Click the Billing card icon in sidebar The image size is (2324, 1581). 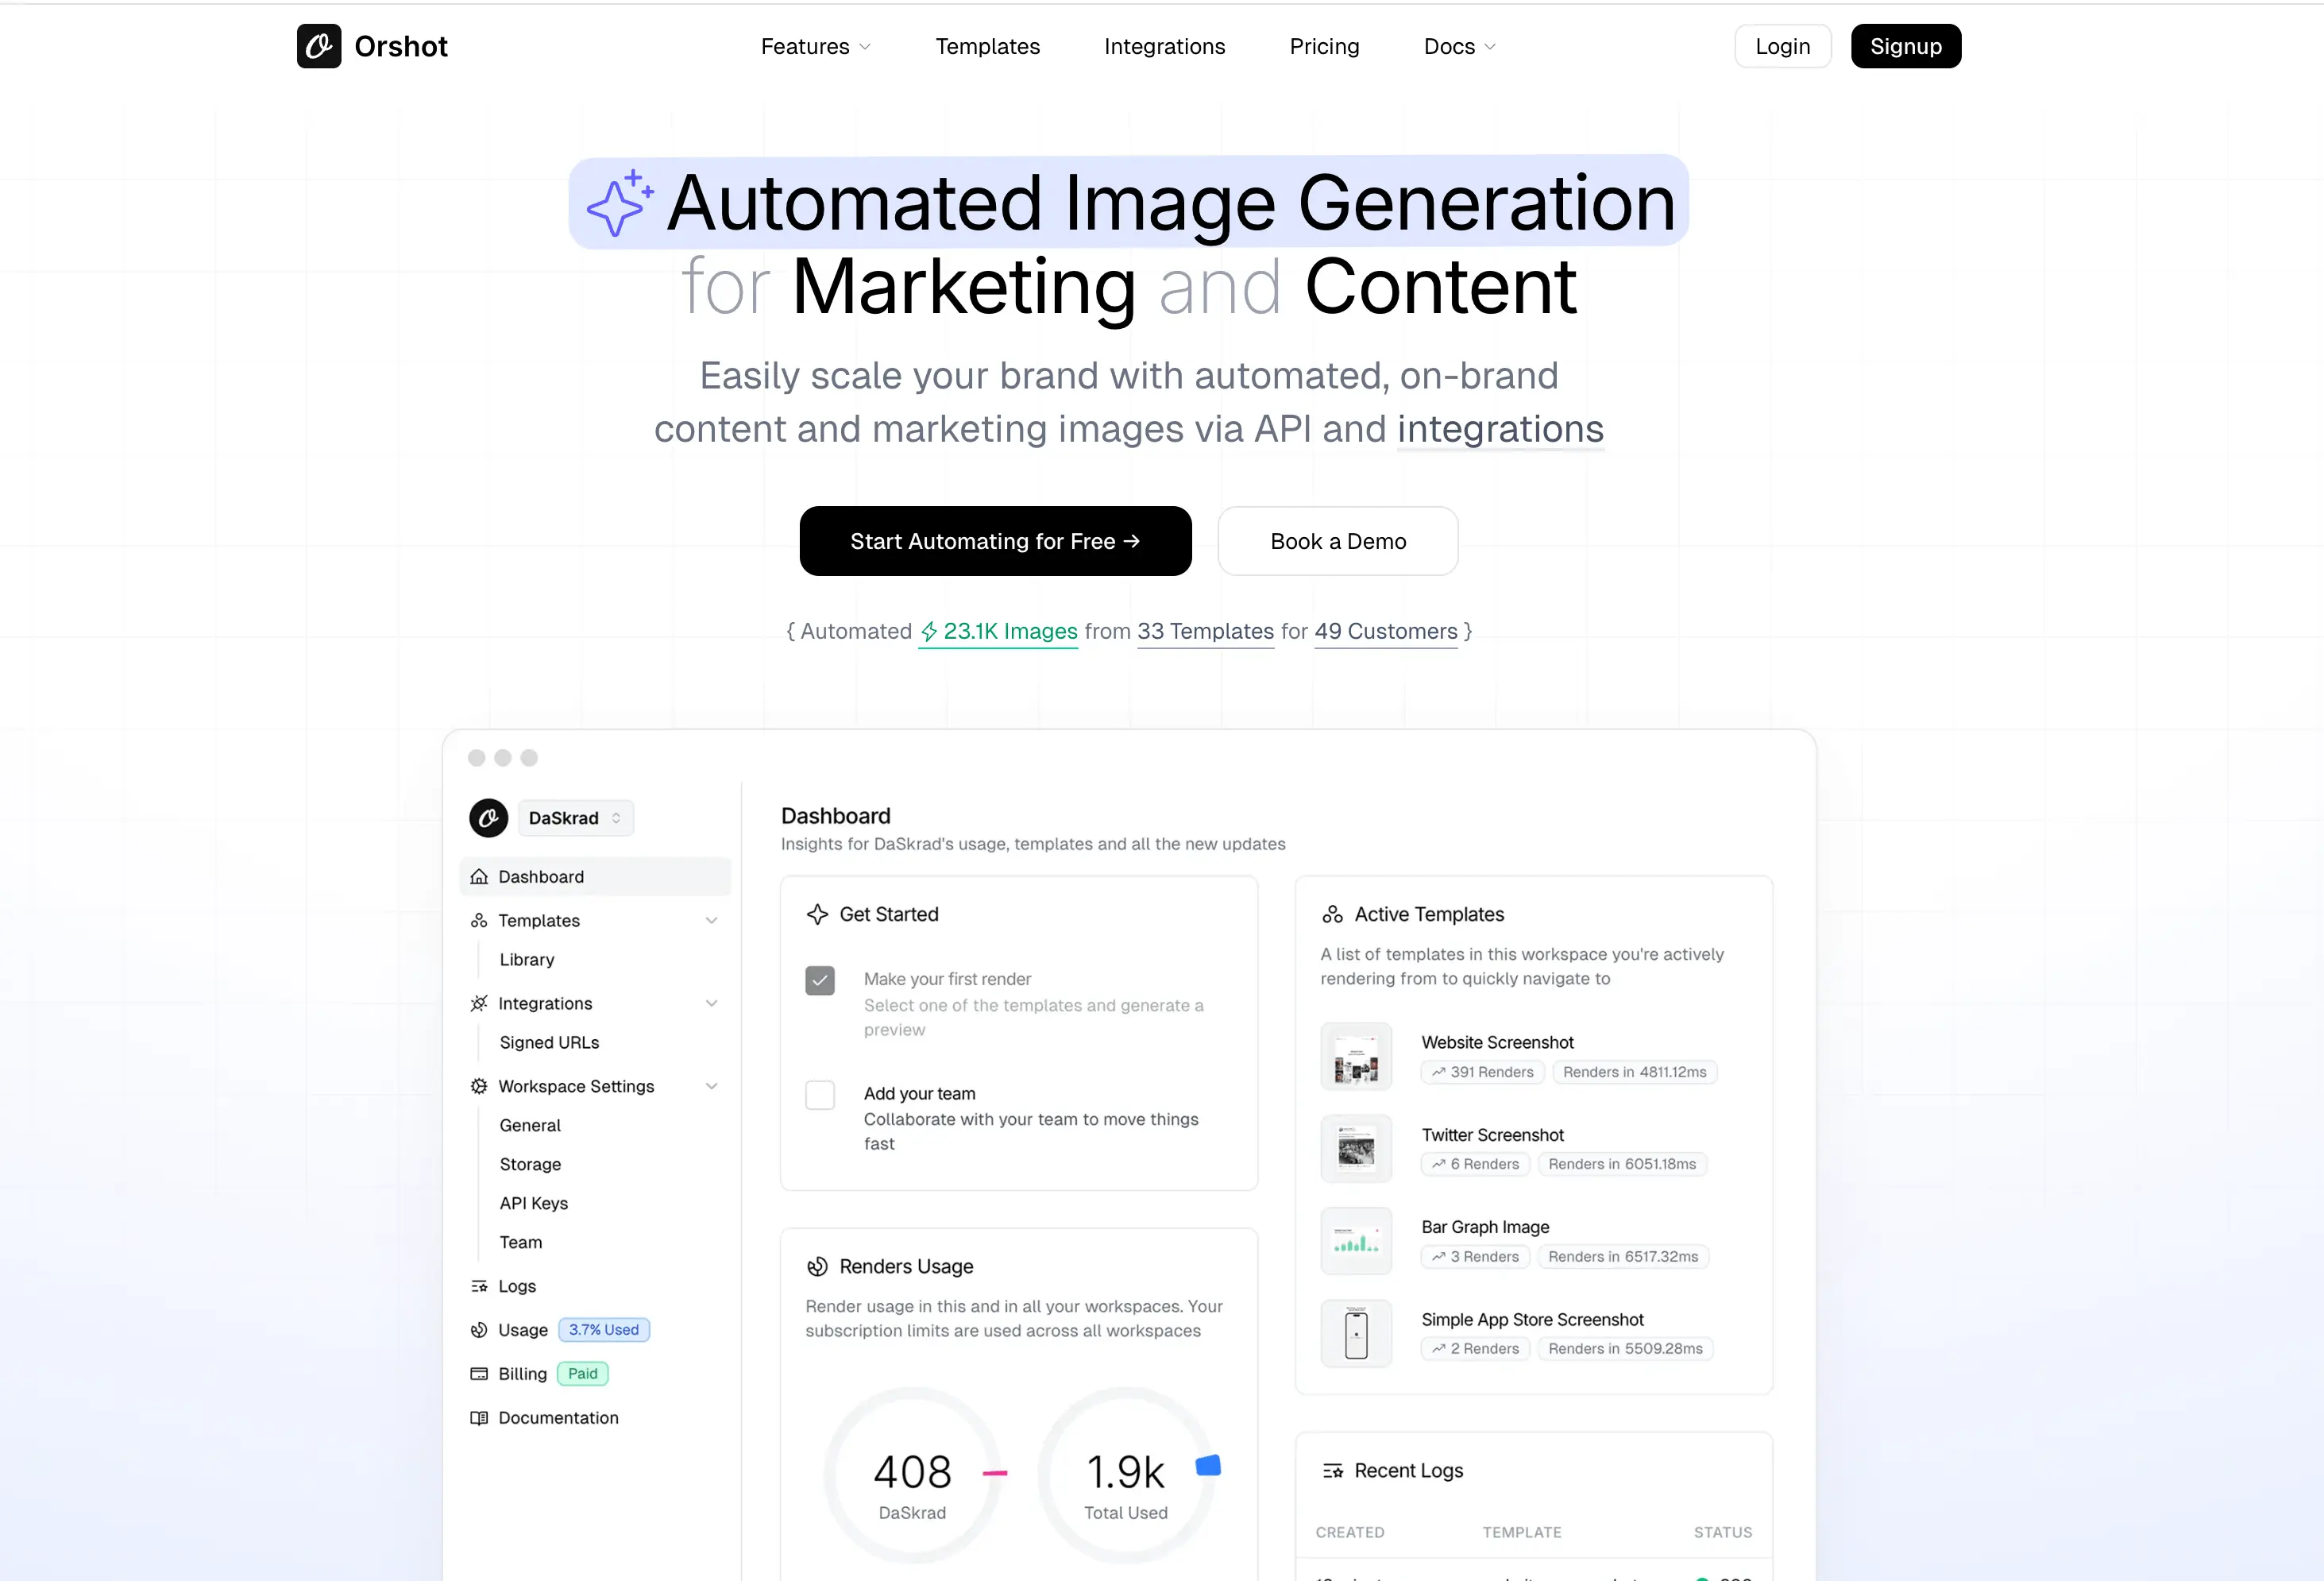479,1374
